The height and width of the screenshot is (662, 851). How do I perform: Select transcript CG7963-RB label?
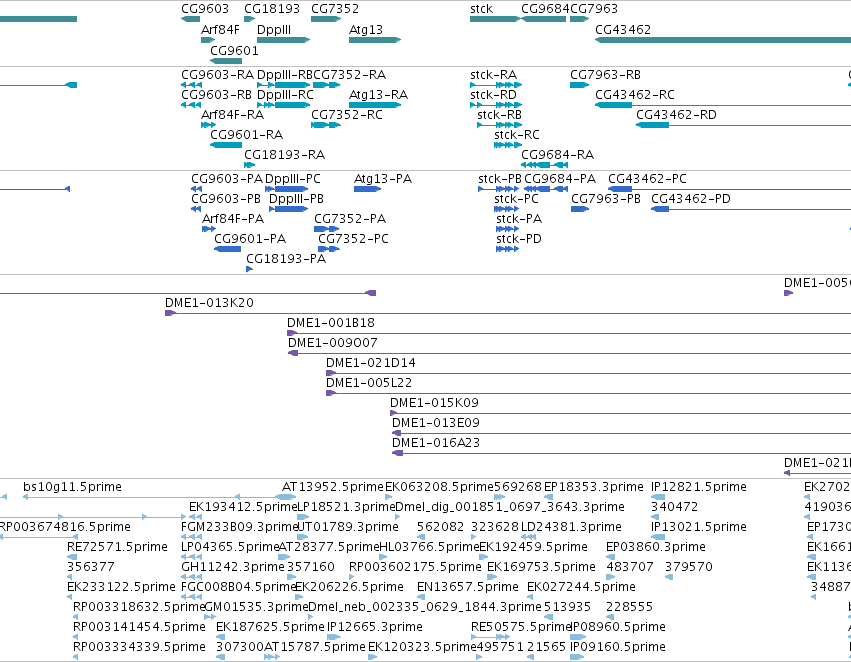(x=605, y=75)
